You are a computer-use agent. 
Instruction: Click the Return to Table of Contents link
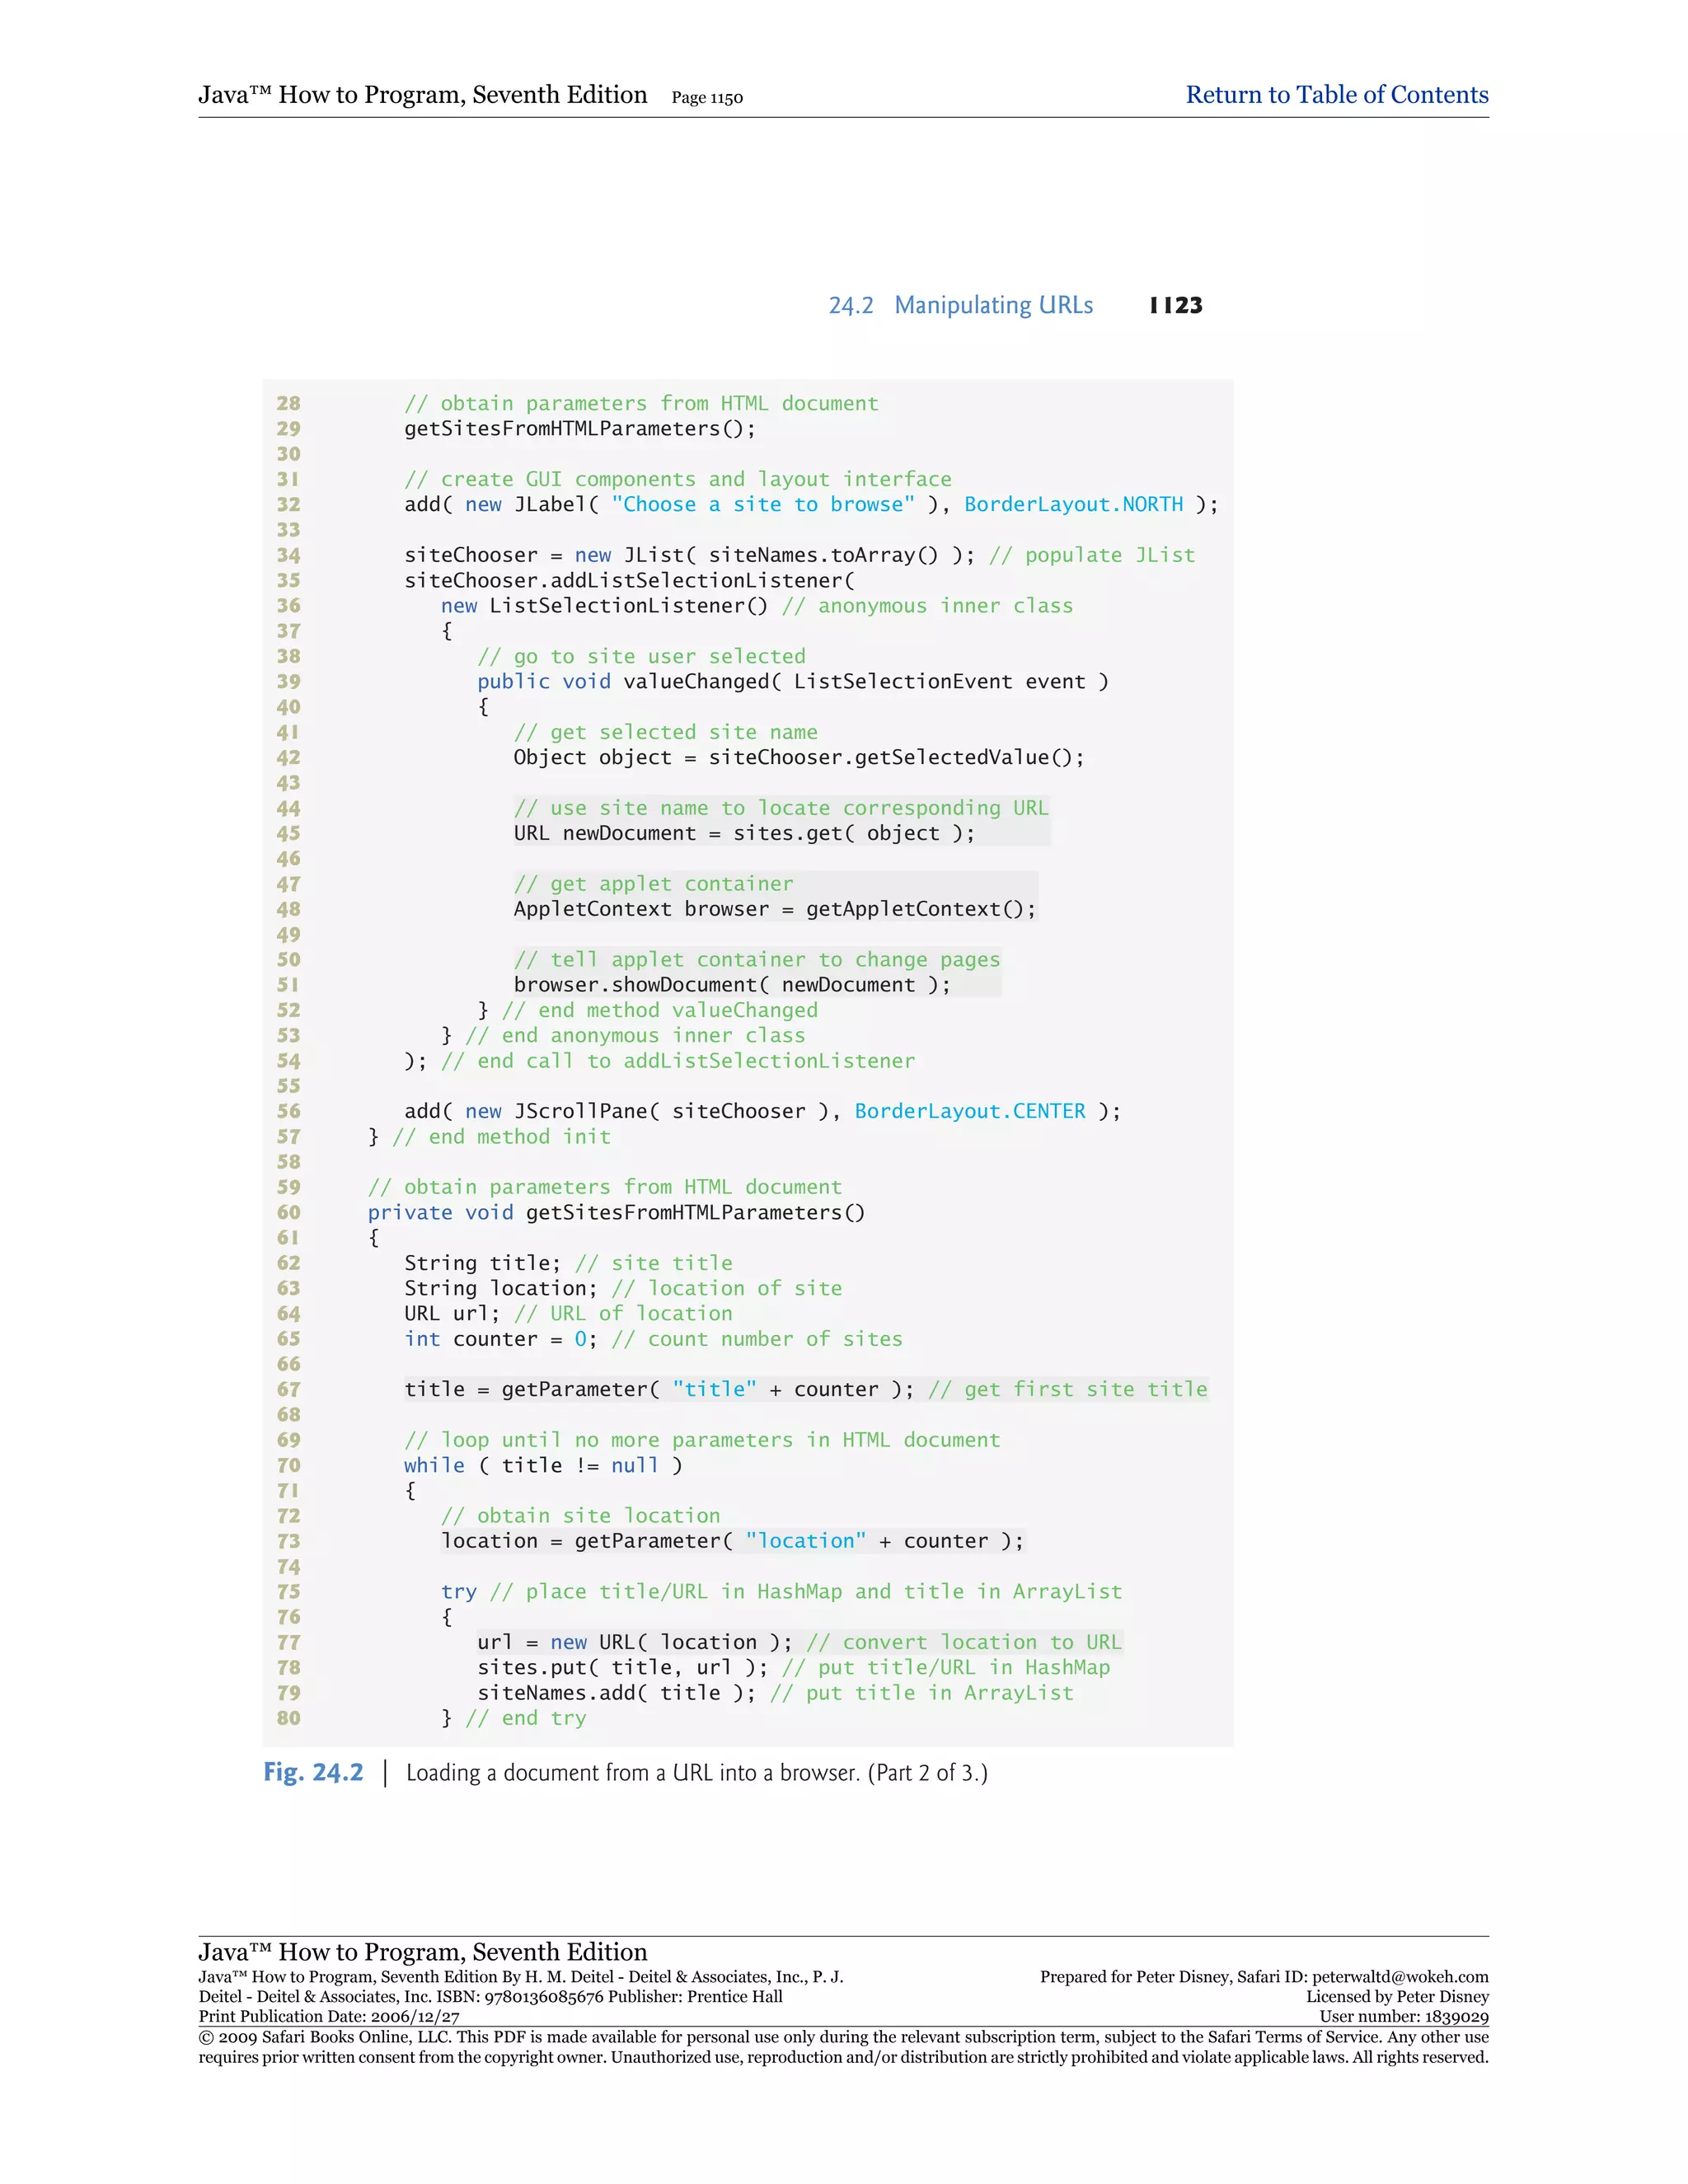pyautogui.click(x=1336, y=95)
